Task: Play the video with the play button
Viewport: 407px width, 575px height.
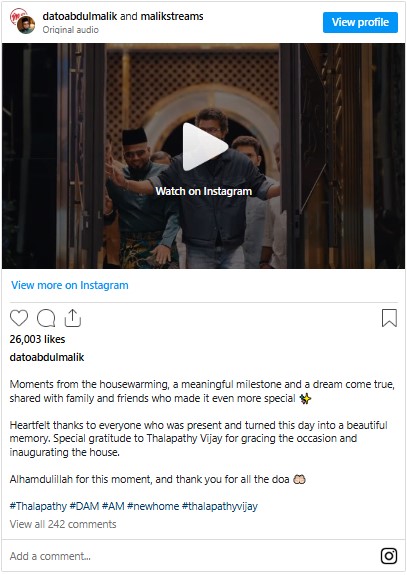Action: (204, 146)
